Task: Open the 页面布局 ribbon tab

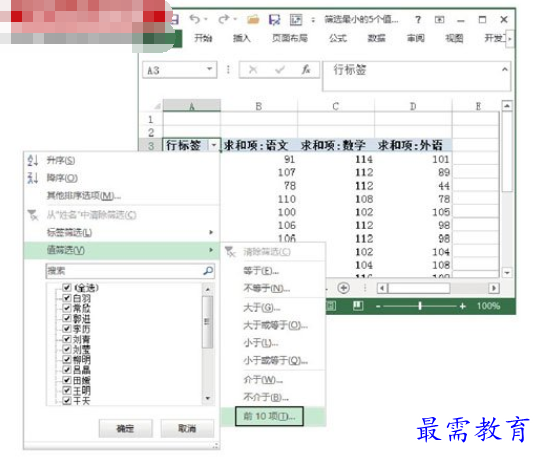Action: (x=290, y=38)
